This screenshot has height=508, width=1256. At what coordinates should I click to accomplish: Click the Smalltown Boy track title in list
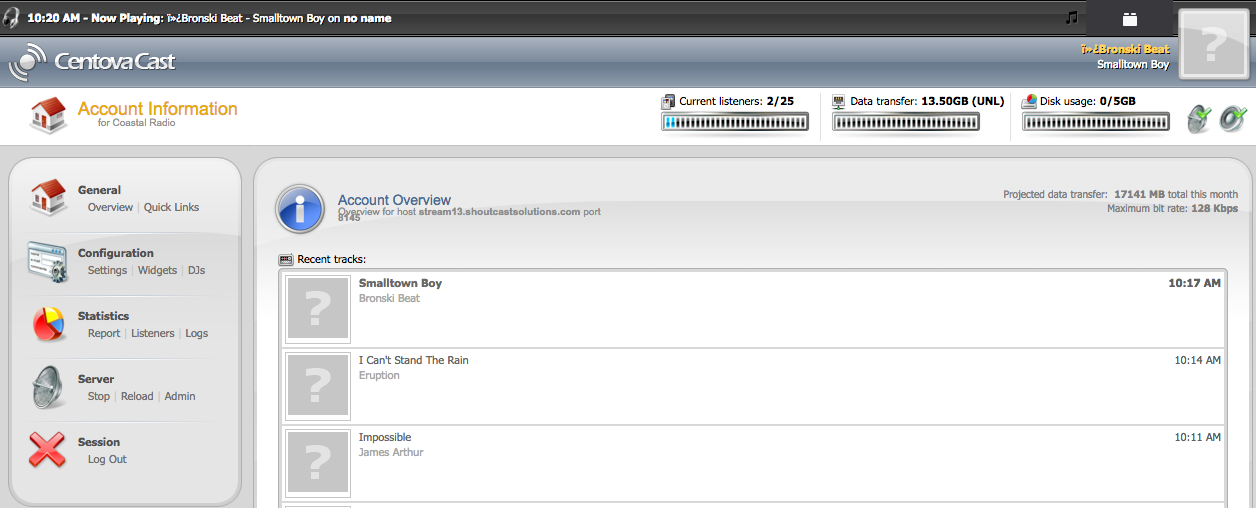(x=400, y=283)
